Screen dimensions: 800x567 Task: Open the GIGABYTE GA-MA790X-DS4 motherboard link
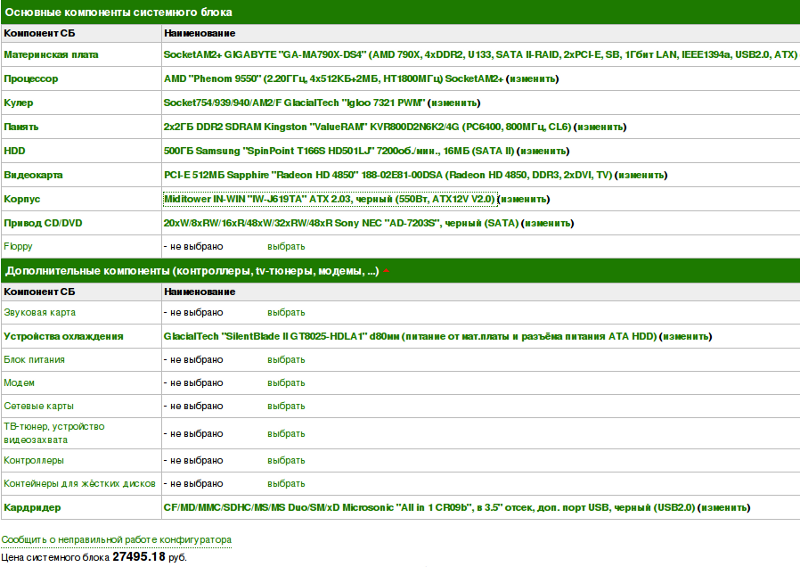point(480,55)
